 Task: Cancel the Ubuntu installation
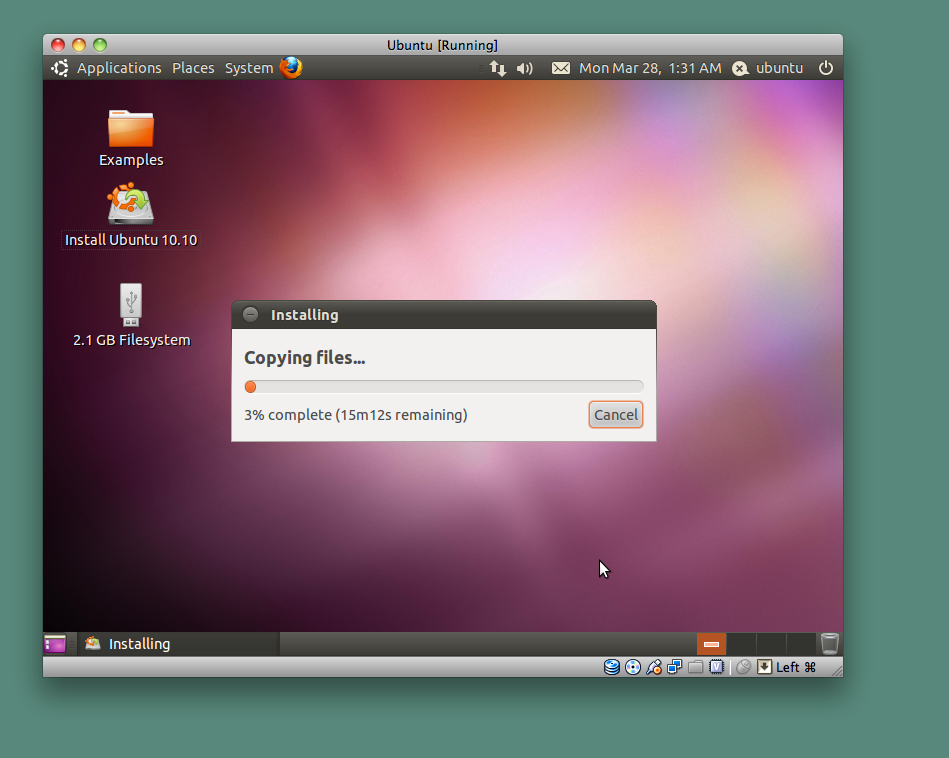(616, 414)
